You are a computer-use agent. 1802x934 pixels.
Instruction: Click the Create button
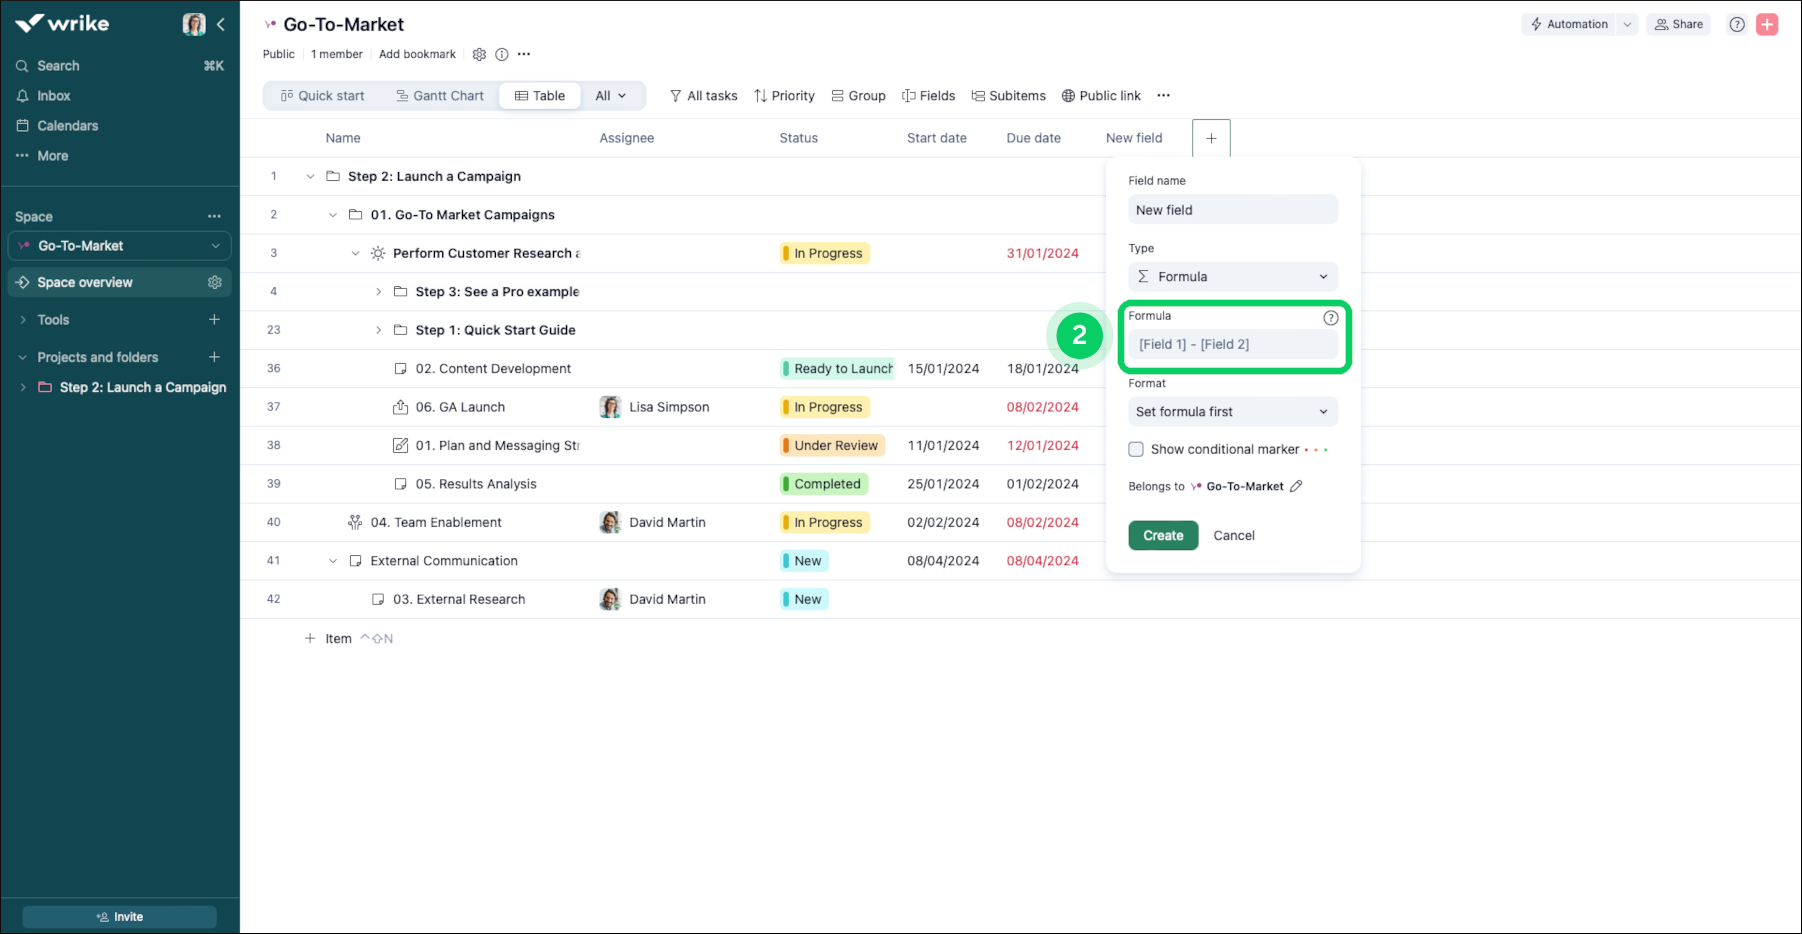click(1163, 536)
